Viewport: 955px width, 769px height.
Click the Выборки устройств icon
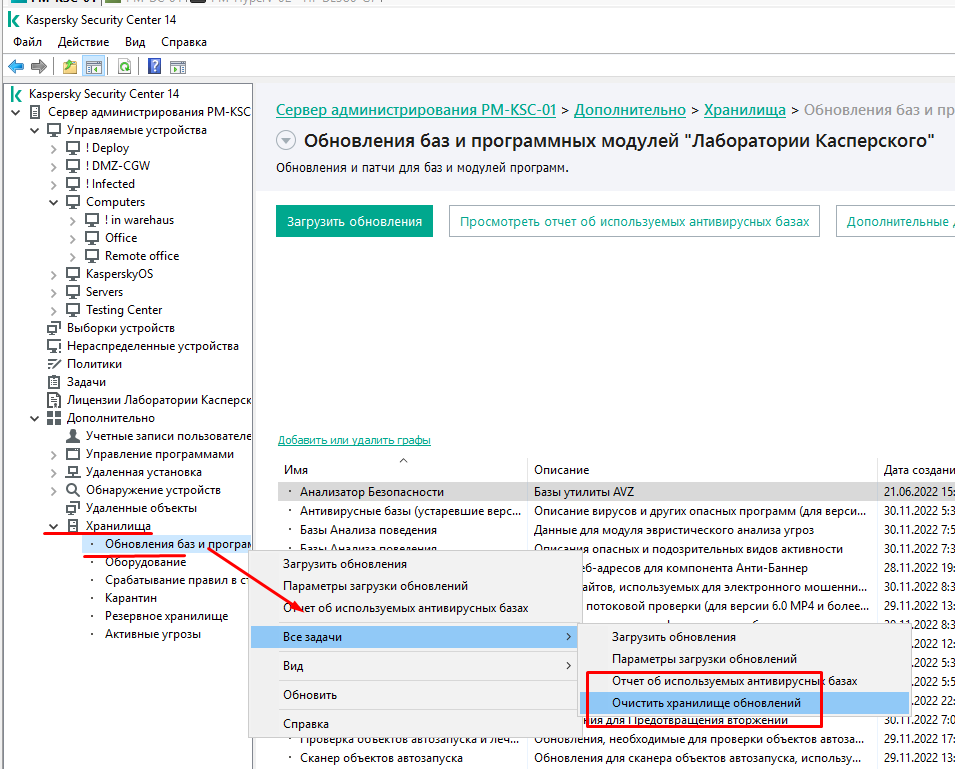tap(54, 328)
